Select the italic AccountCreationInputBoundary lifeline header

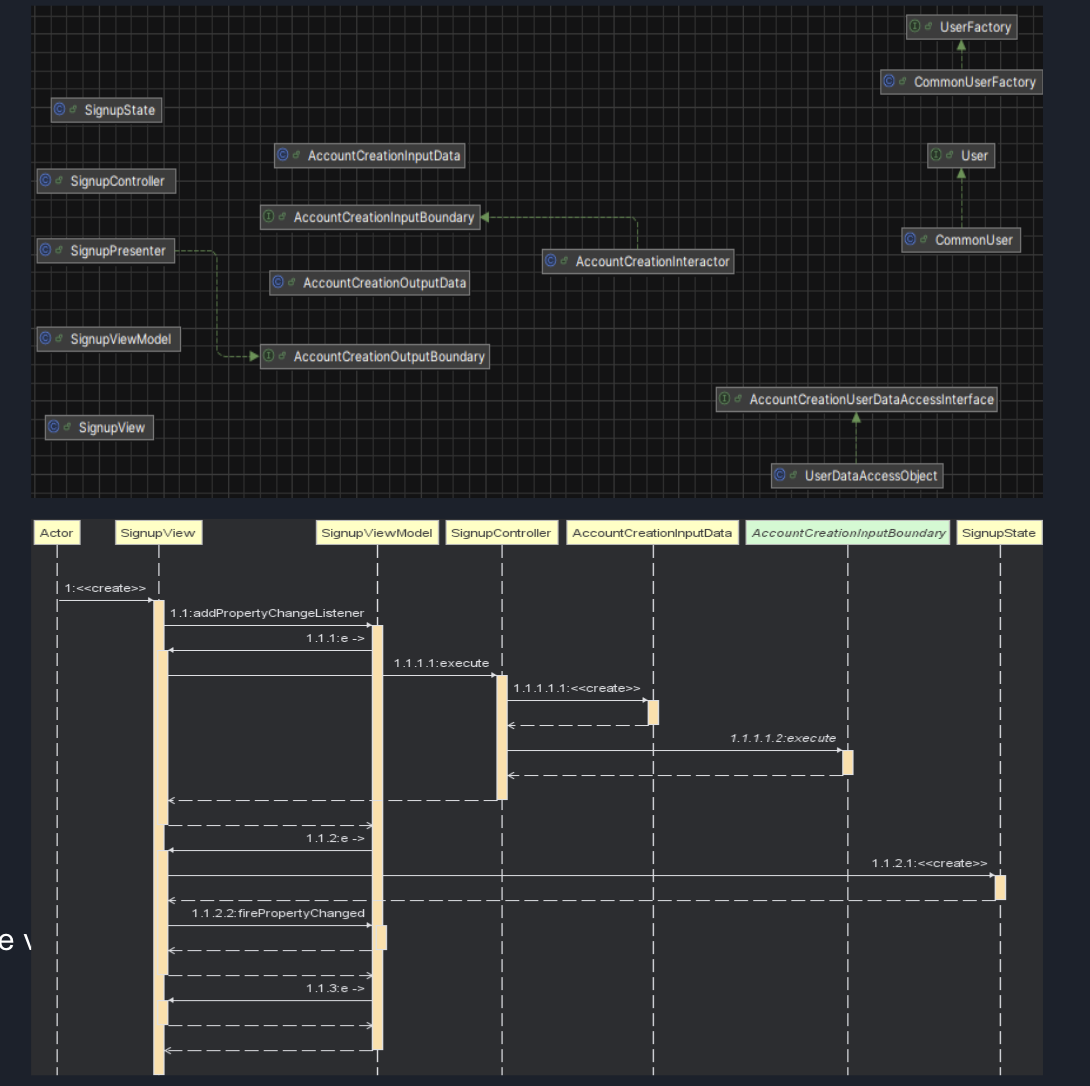[x=848, y=533]
